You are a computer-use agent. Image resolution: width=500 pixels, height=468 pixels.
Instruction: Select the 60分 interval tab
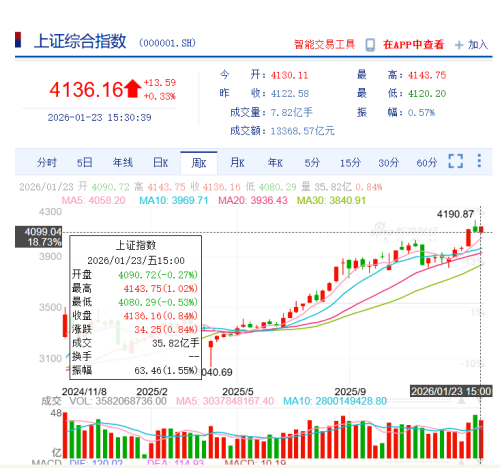click(x=427, y=163)
